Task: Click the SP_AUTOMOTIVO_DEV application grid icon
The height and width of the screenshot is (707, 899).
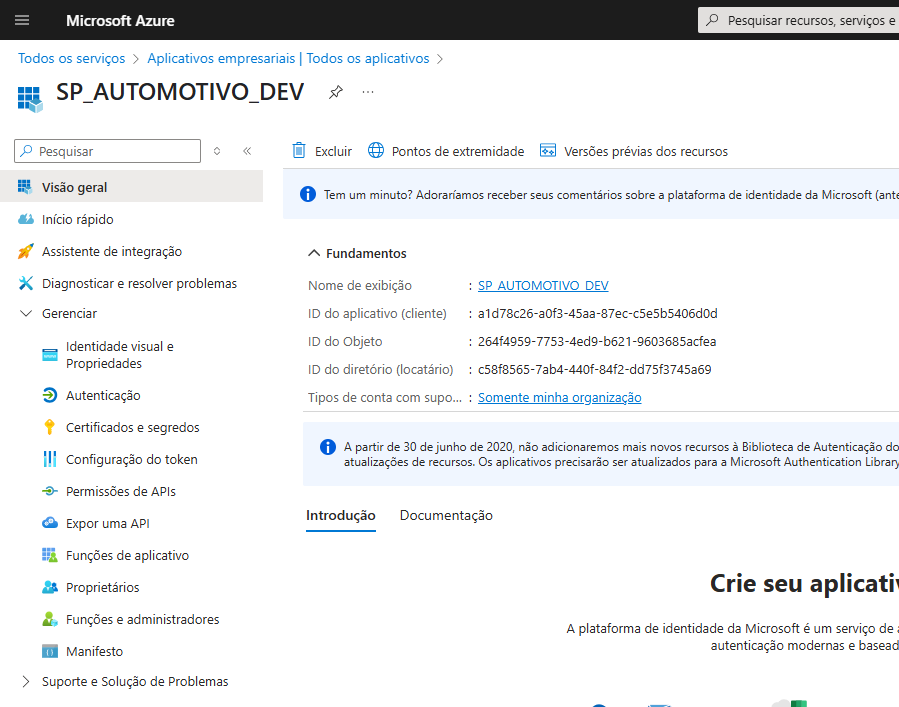Action: [30, 99]
